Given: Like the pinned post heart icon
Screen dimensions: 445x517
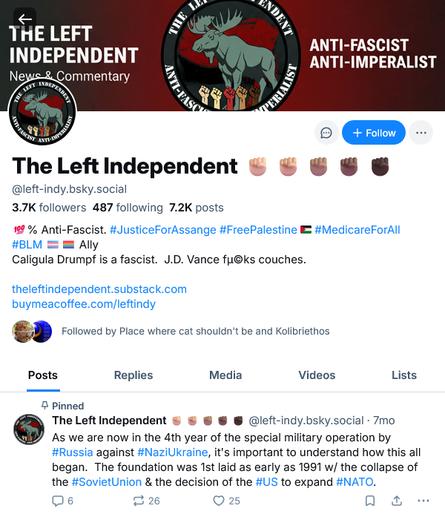Looking at the screenshot, I should pos(226,500).
